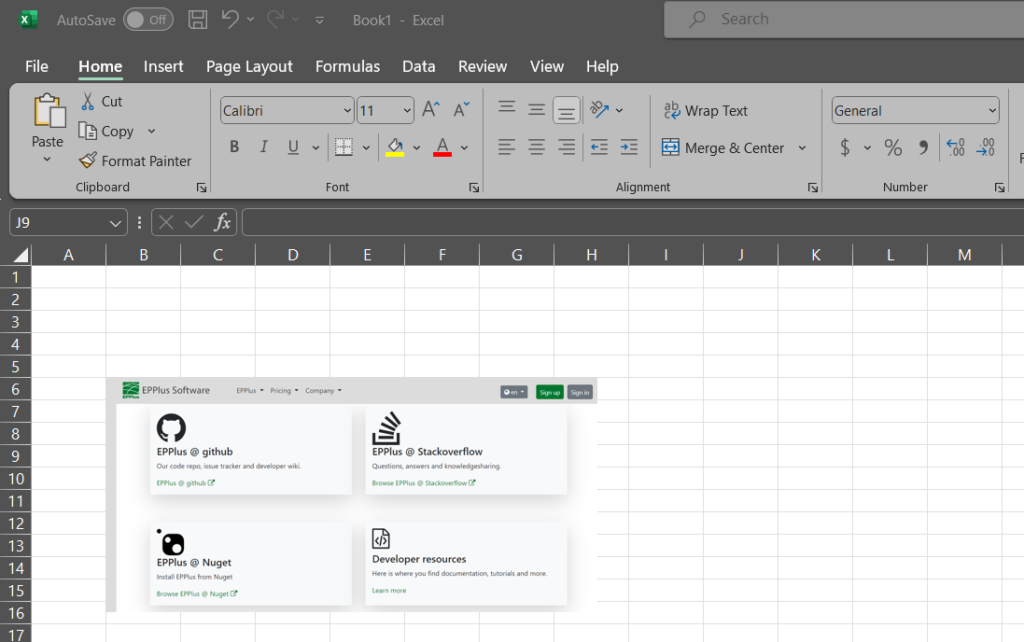Select row 3 header
This screenshot has height=642, width=1024.
(15, 322)
